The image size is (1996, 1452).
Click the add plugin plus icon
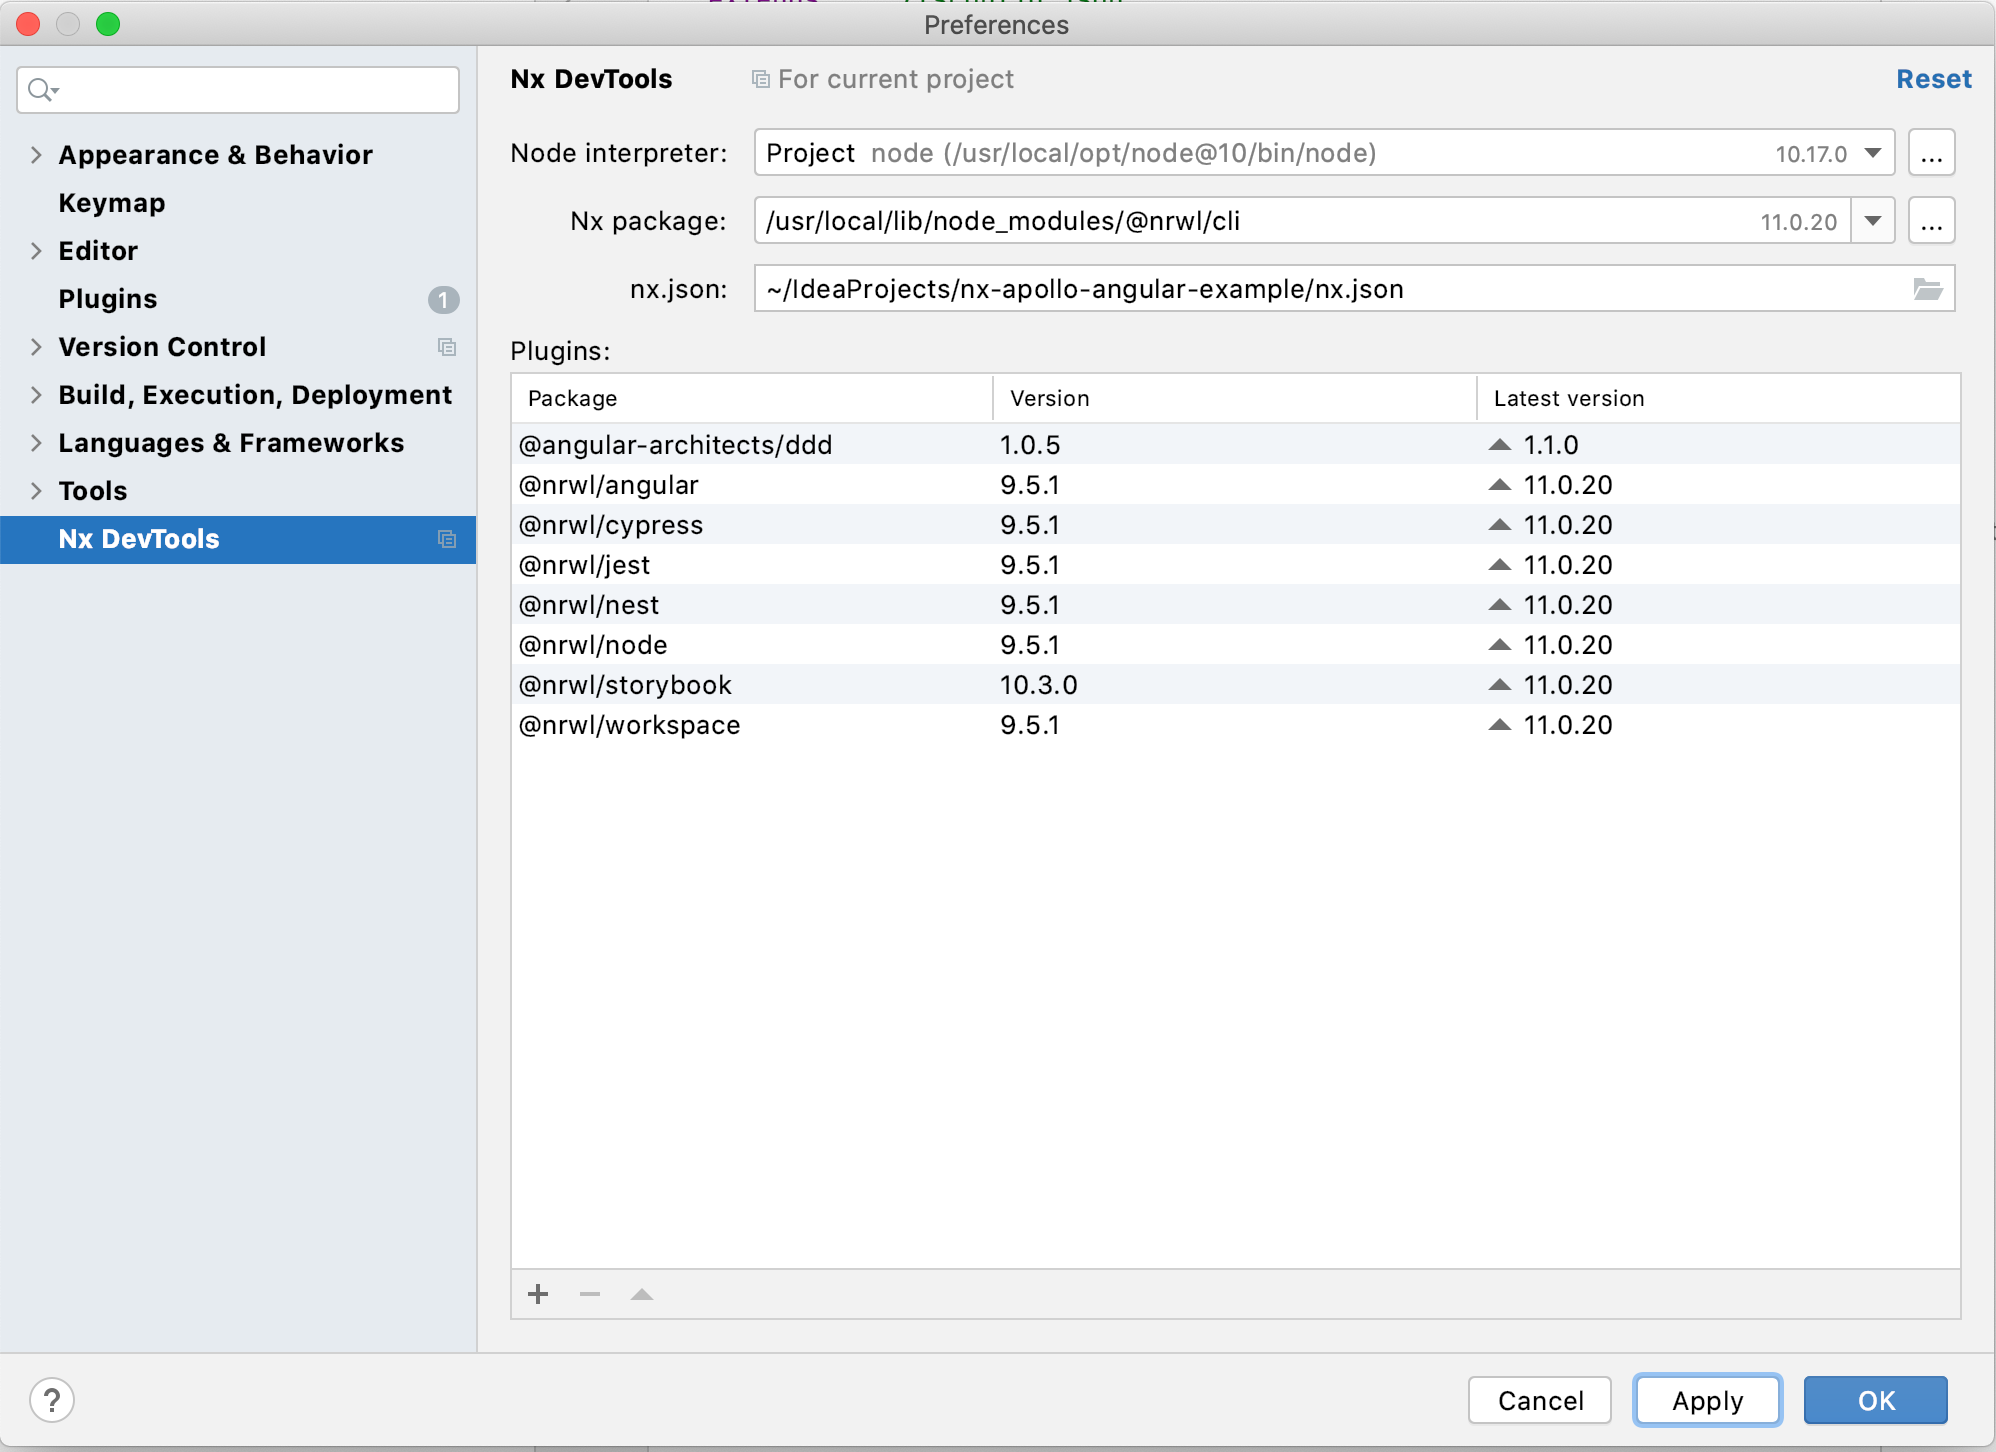tap(538, 1293)
